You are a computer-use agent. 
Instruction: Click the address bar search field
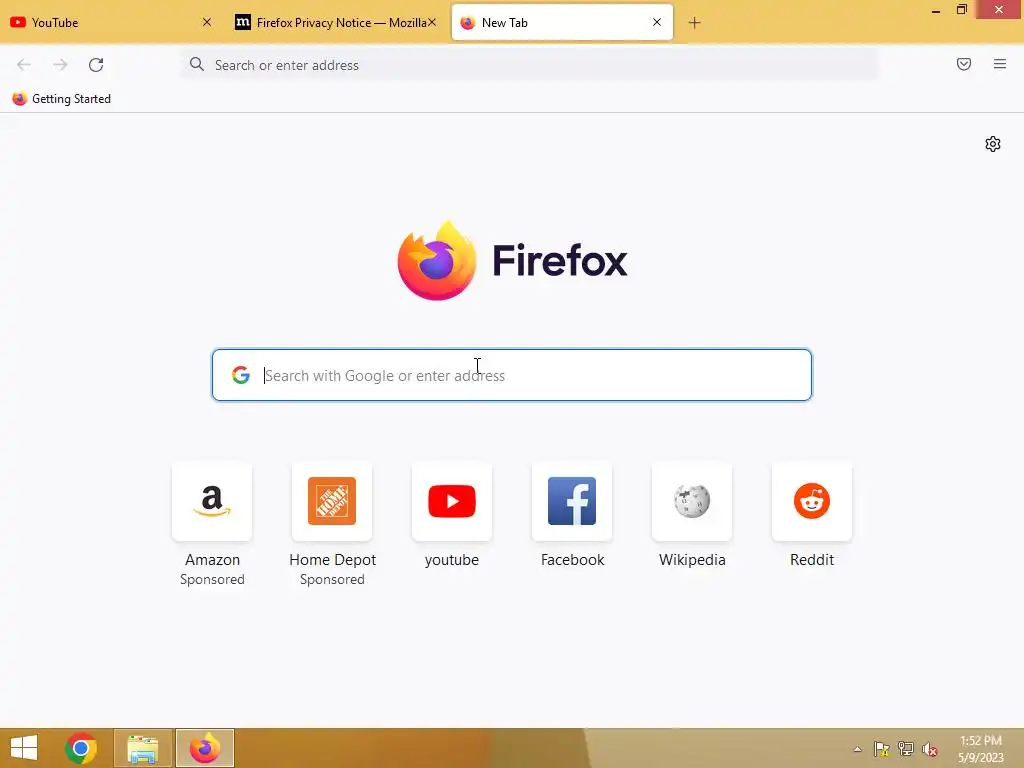[529, 65]
